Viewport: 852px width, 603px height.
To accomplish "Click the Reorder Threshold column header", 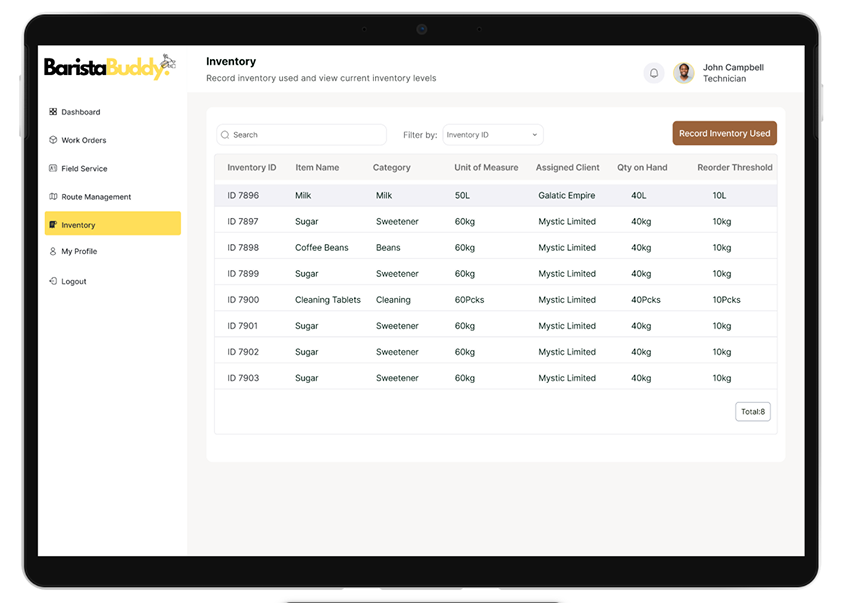I will 734,168.
